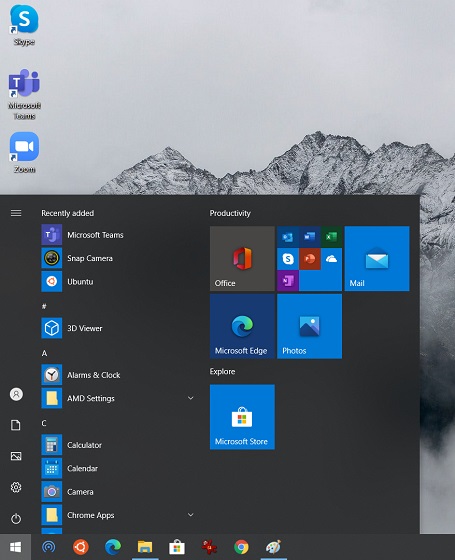Open the Pictures folder sidebar icon
Image resolution: width=455 pixels, height=560 pixels.
(x=16, y=456)
